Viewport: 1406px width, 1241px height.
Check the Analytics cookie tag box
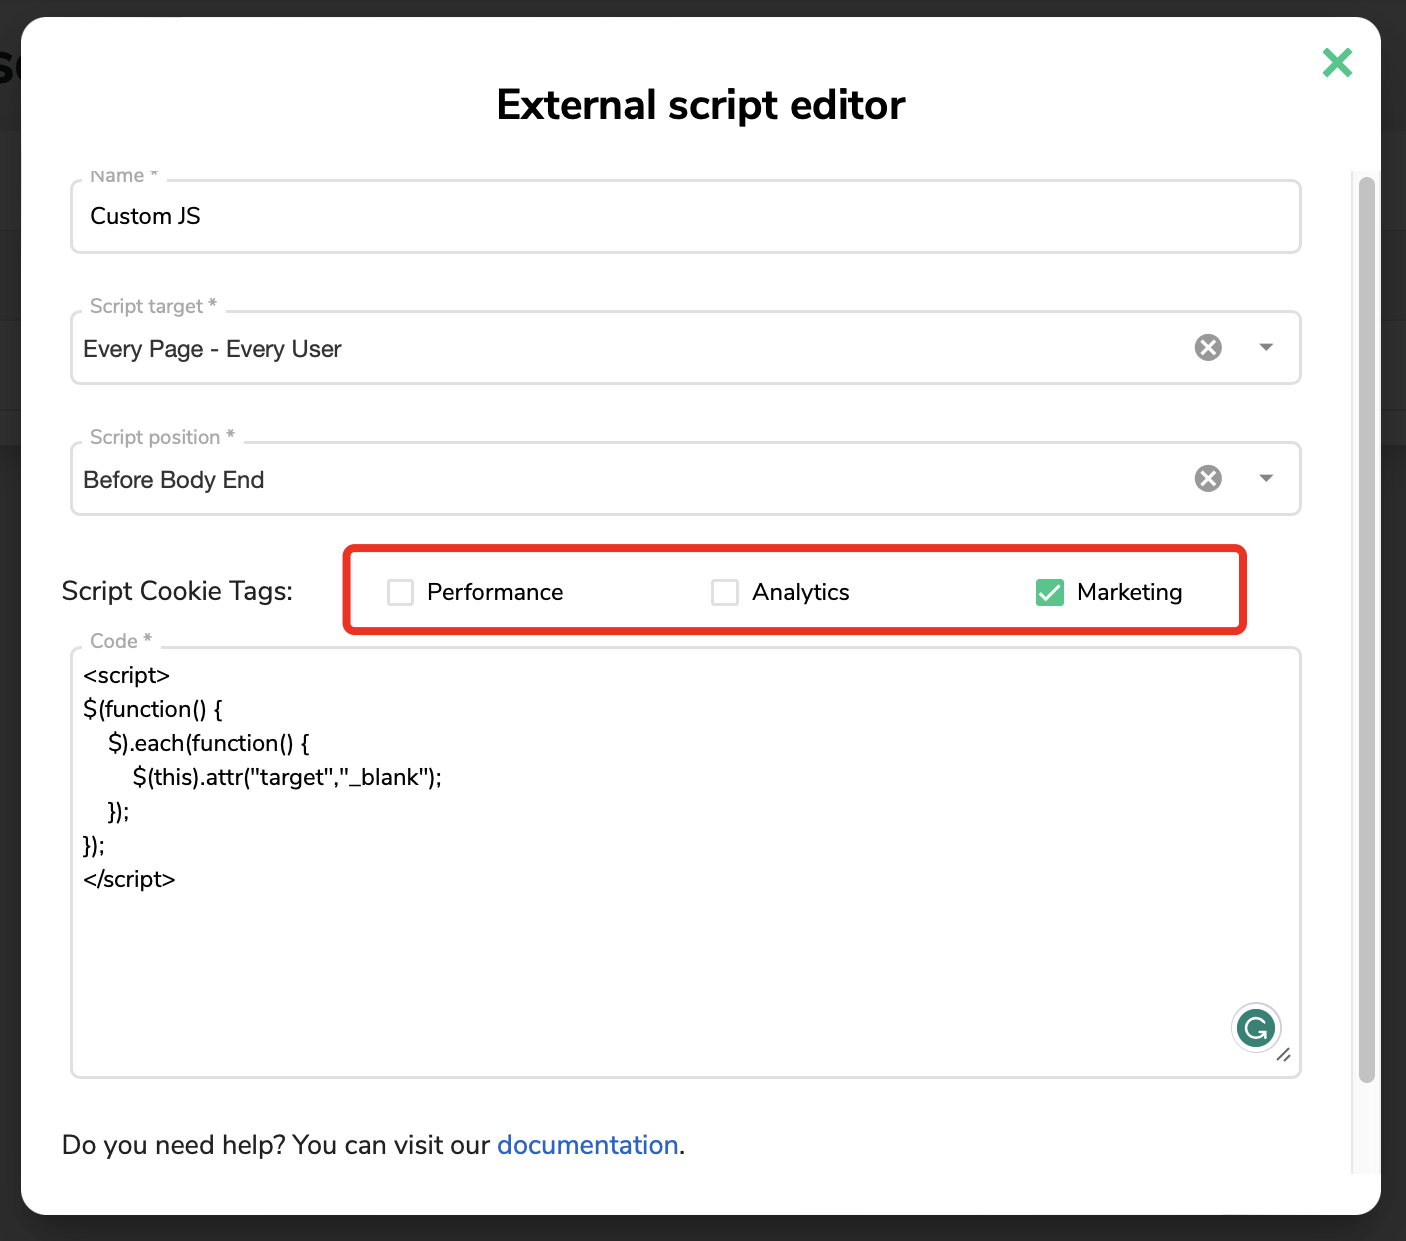coord(725,592)
